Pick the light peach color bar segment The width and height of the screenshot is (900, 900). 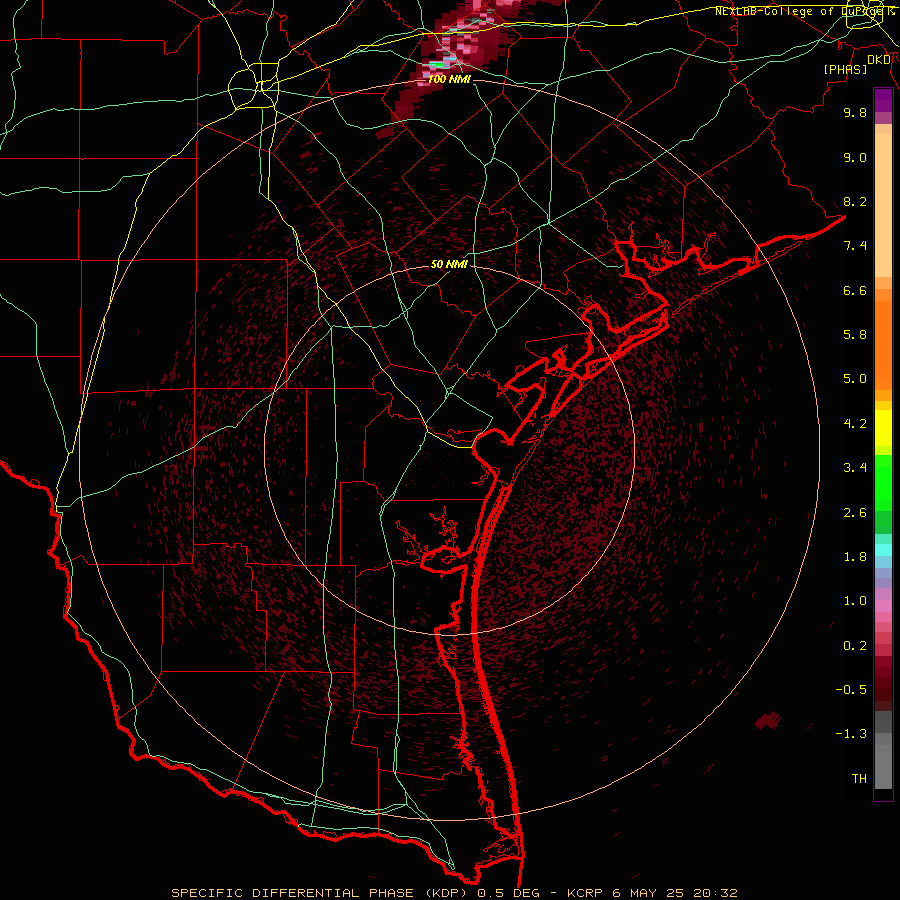tap(883, 205)
